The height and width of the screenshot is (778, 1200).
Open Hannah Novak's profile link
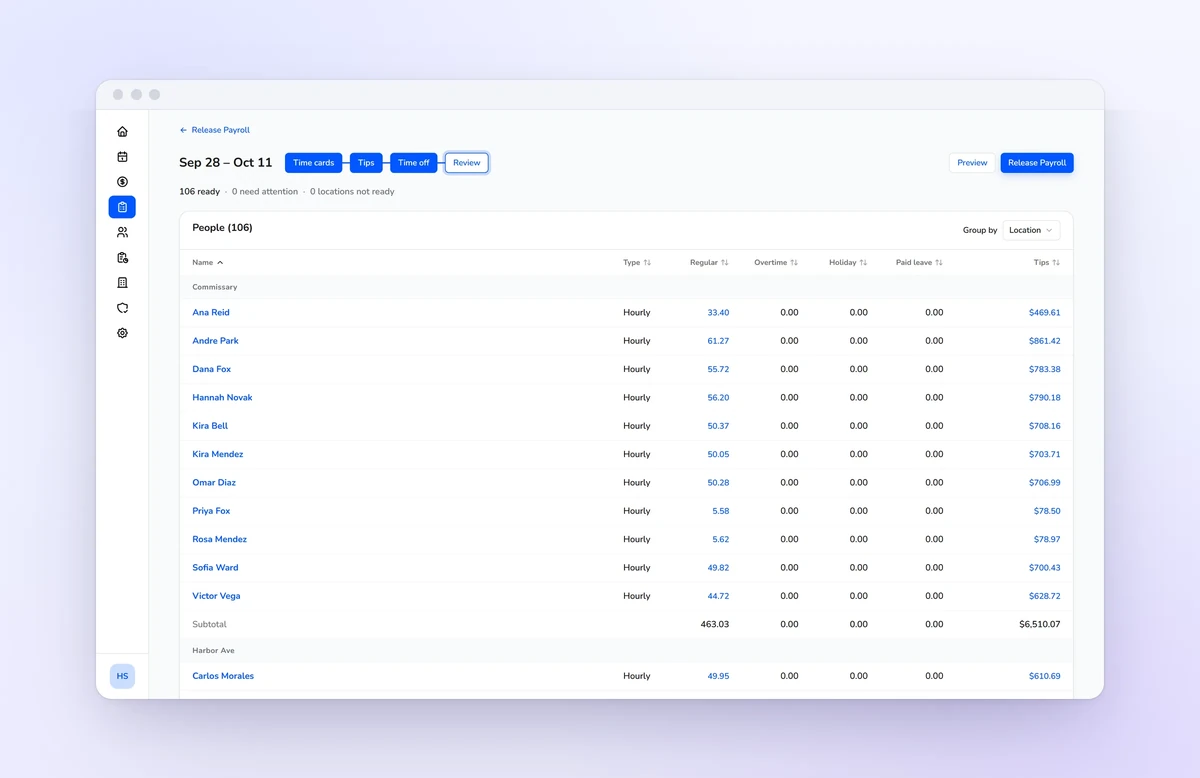(x=222, y=398)
